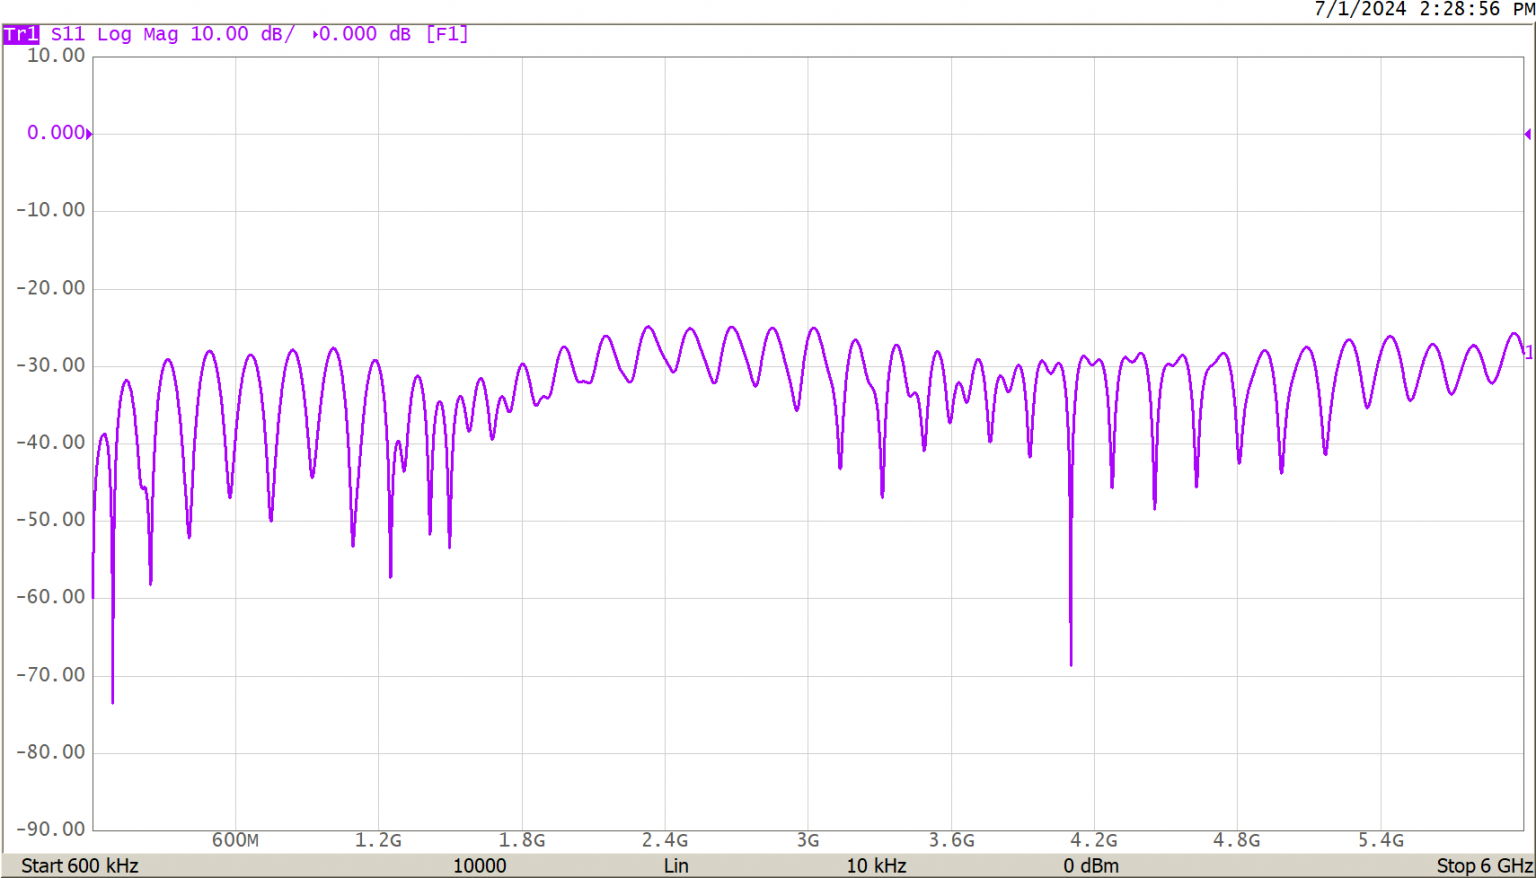Click the [F1] calibration status indicator
This screenshot has width=1536, height=878.
(448, 34)
